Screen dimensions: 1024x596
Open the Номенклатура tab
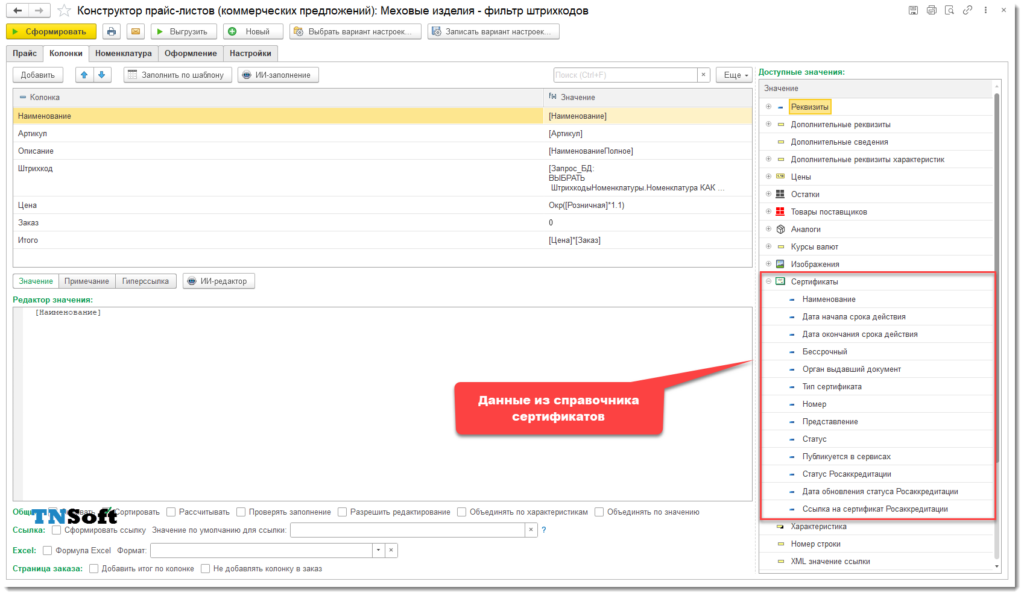click(x=123, y=54)
